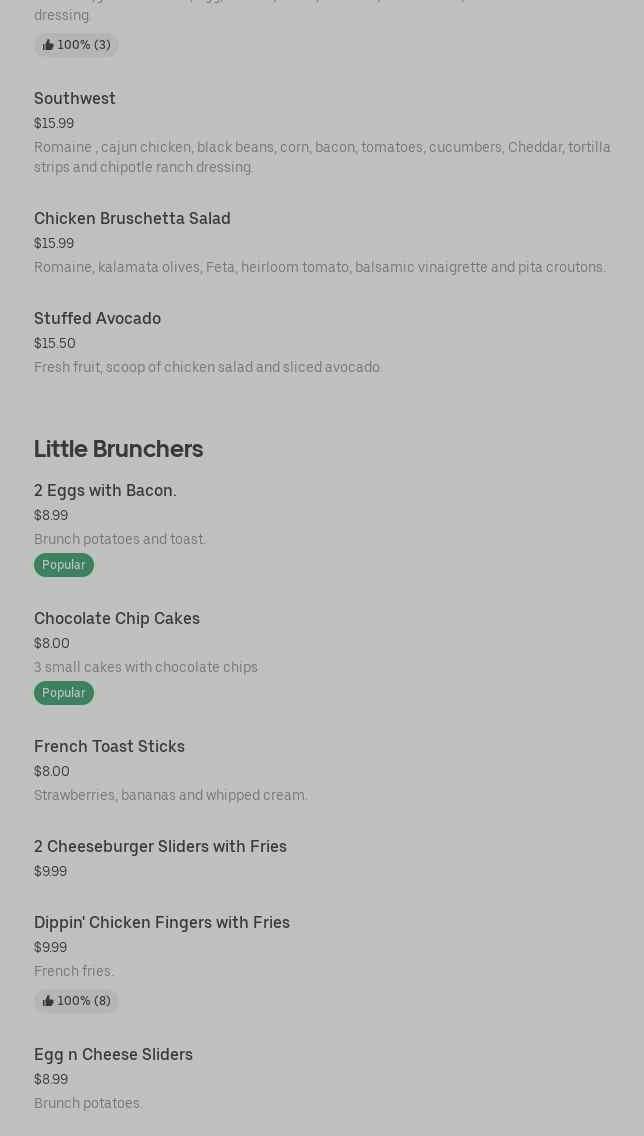The height and width of the screenshot is (1136, 644).
Task: Open the Stuffed Avocado menu item
Action: pyautogui.click(x=97, y=318)
